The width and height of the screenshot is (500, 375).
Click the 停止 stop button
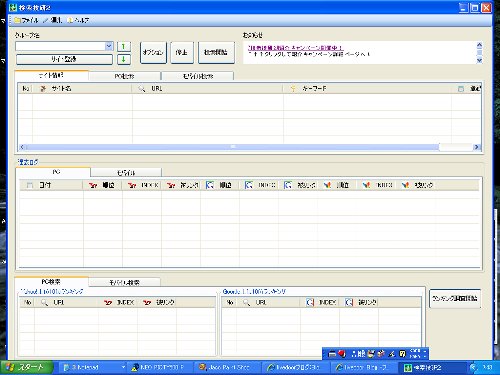182,52
